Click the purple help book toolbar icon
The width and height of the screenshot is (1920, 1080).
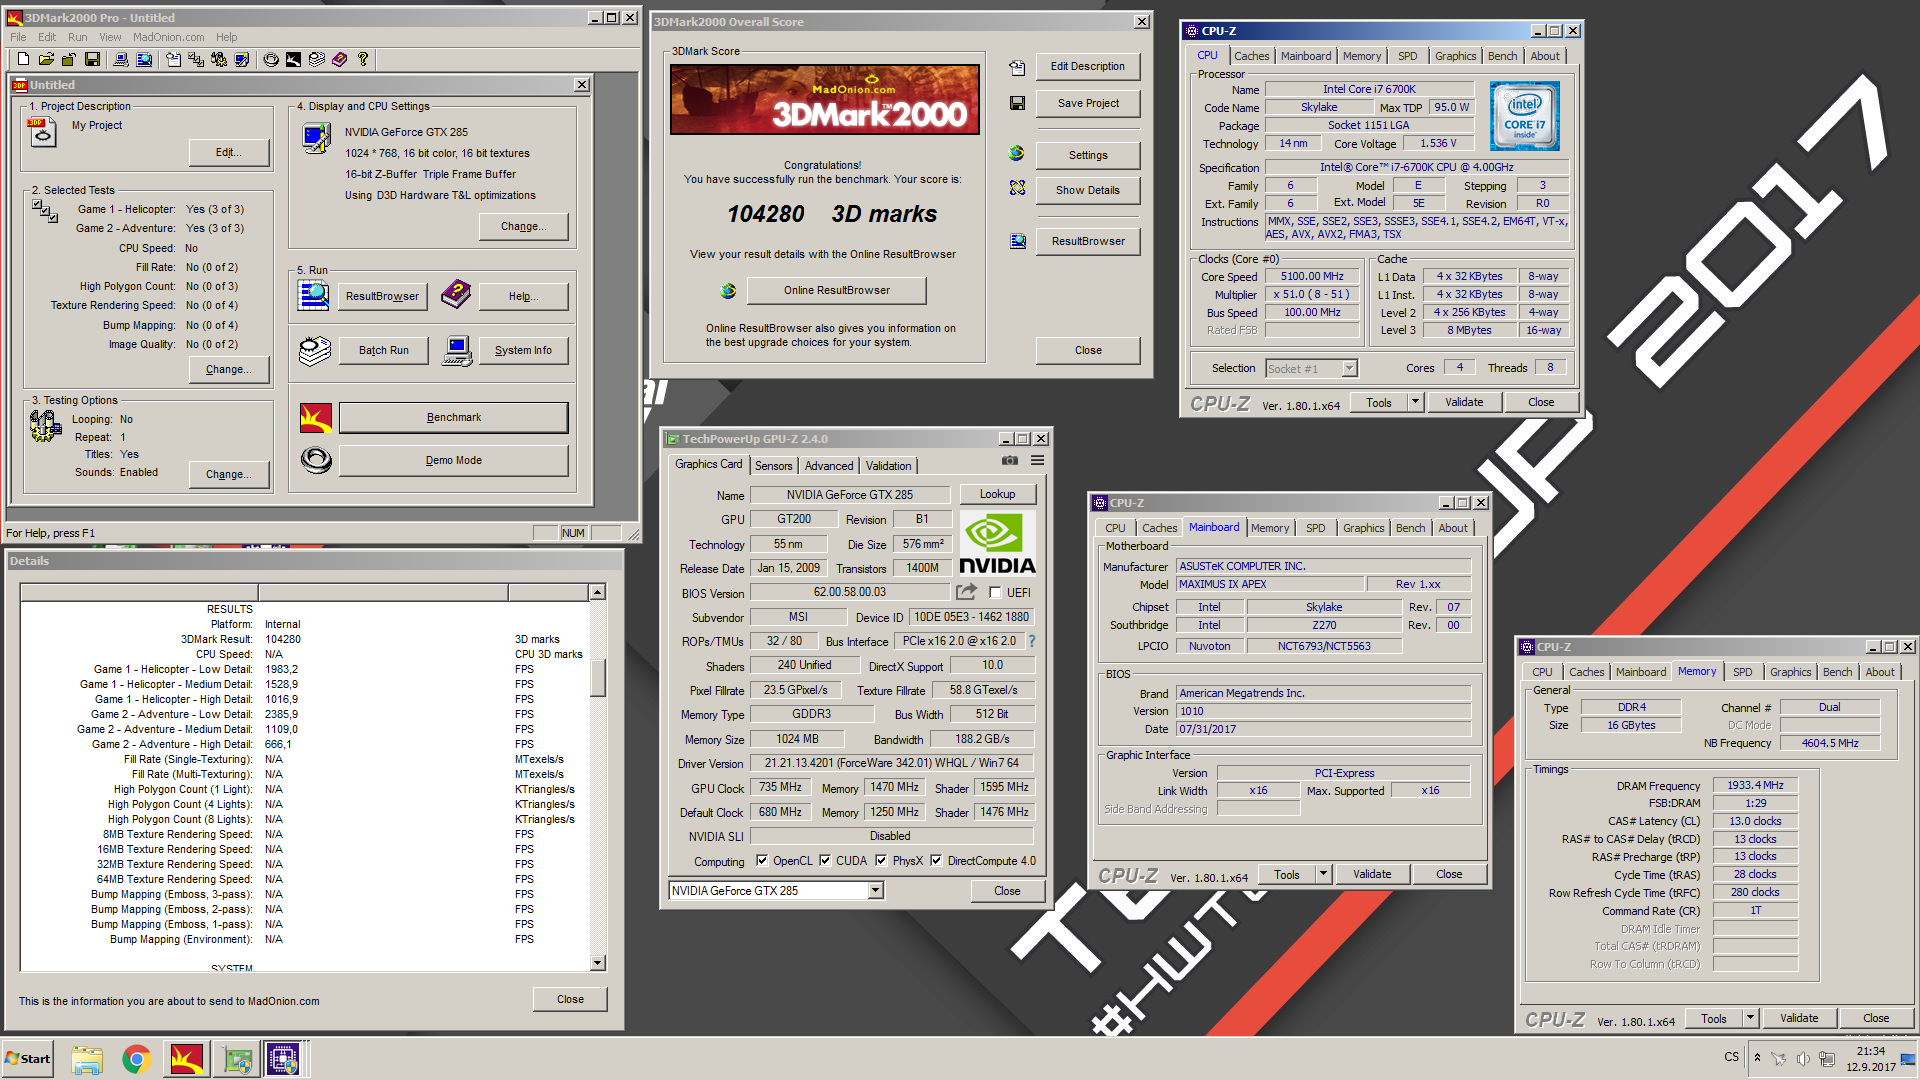point(340,60)
